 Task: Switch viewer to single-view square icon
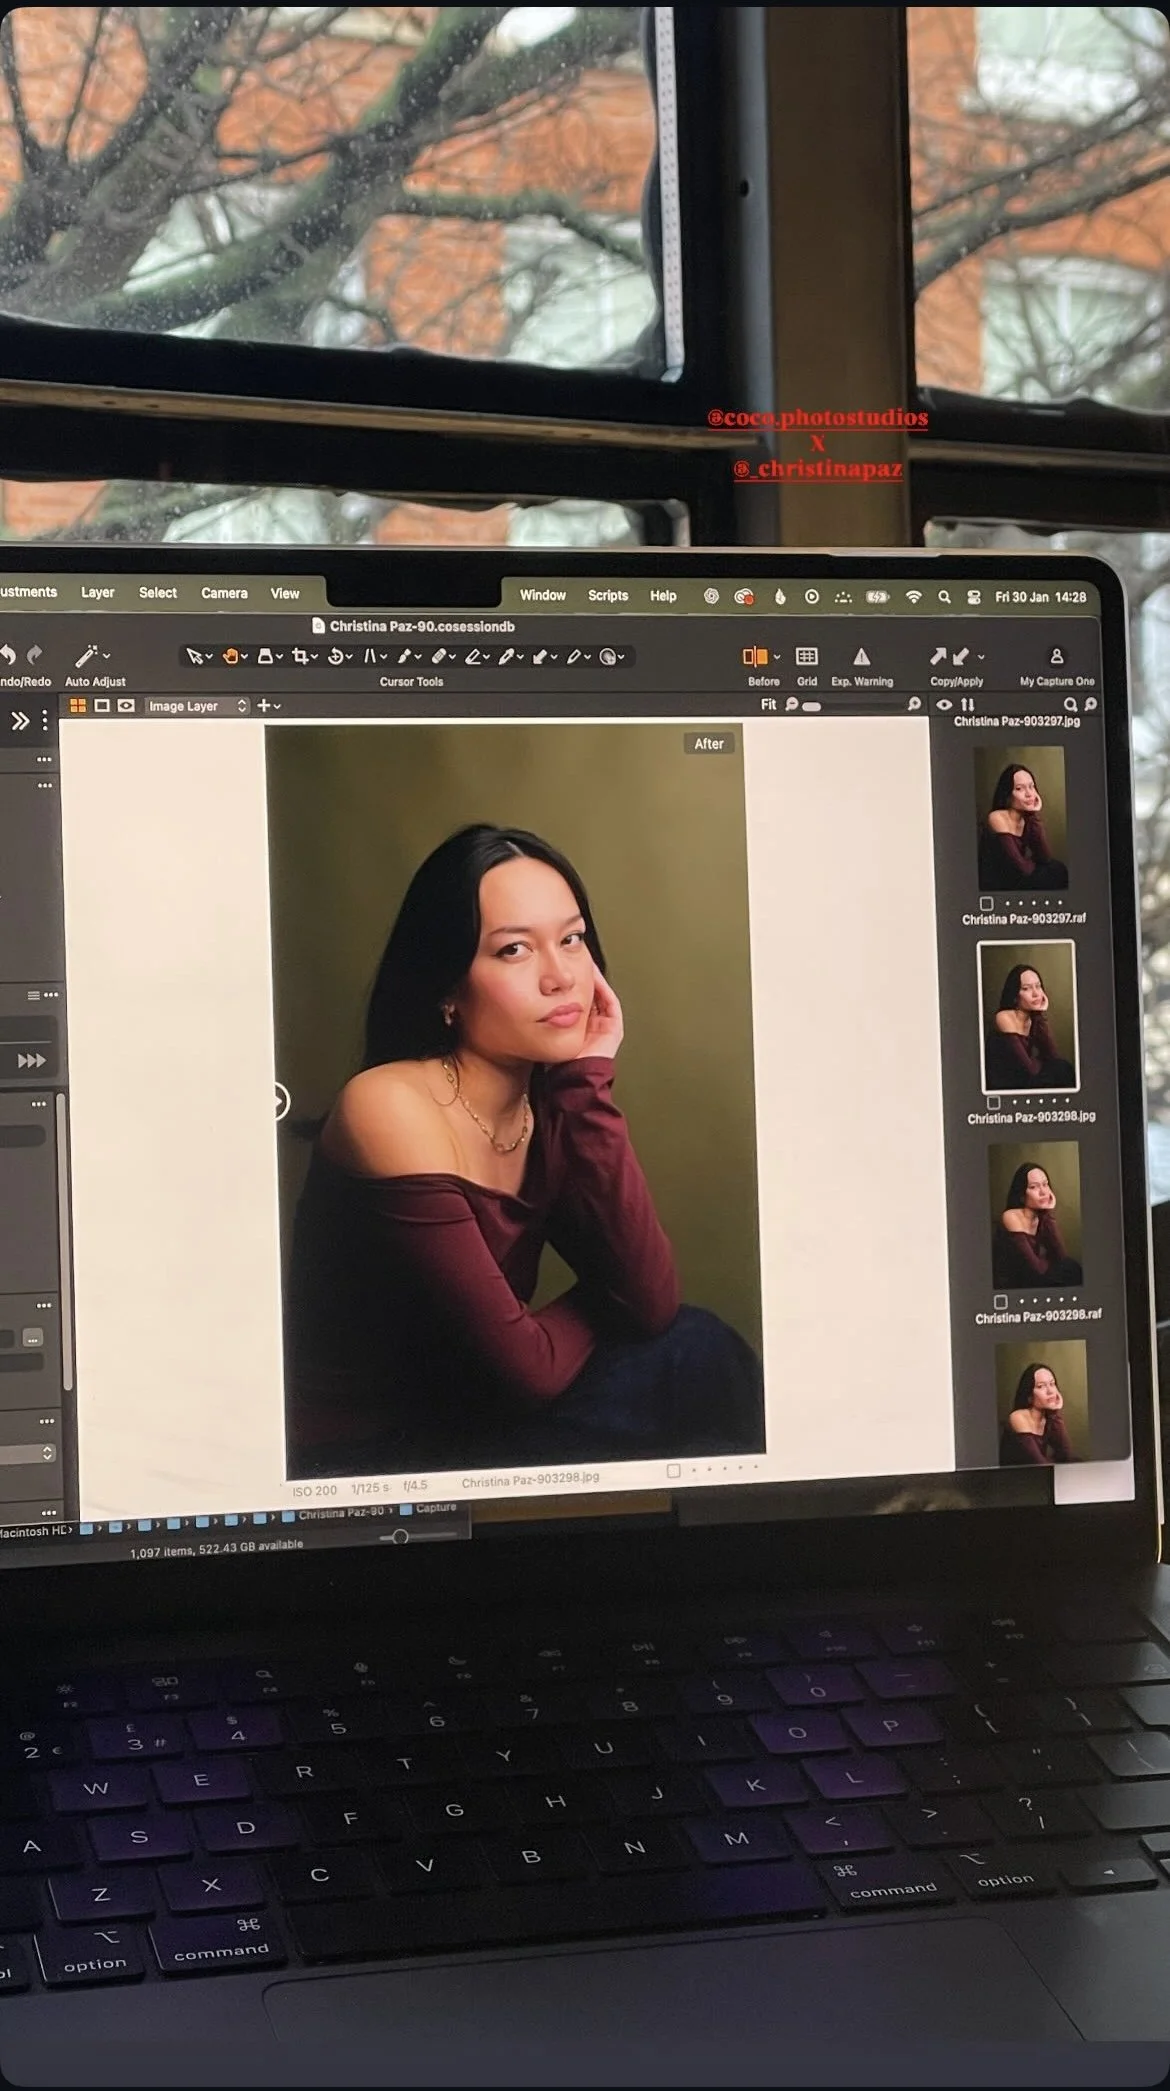coord(102,706)
